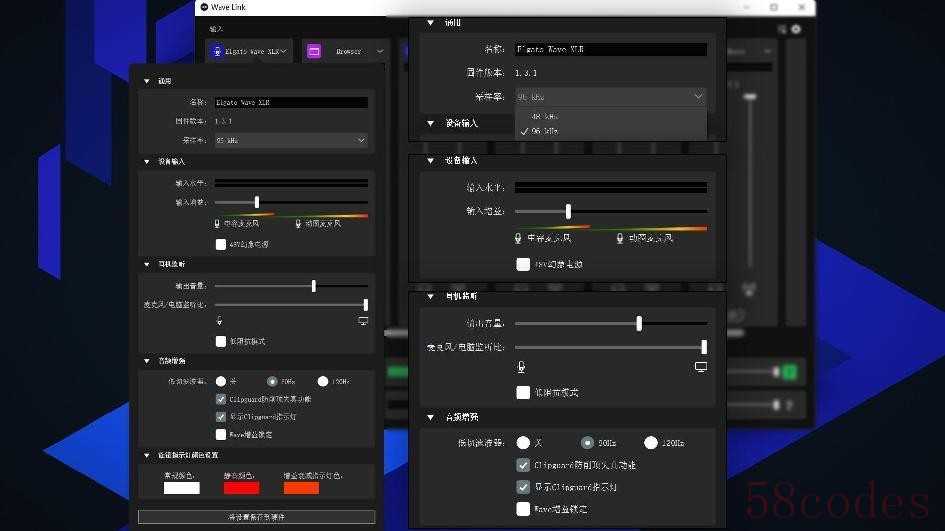This screenshot has height=531, width=945.
Task: Click the icon left of the settings gear
Action: pos(782,29)
